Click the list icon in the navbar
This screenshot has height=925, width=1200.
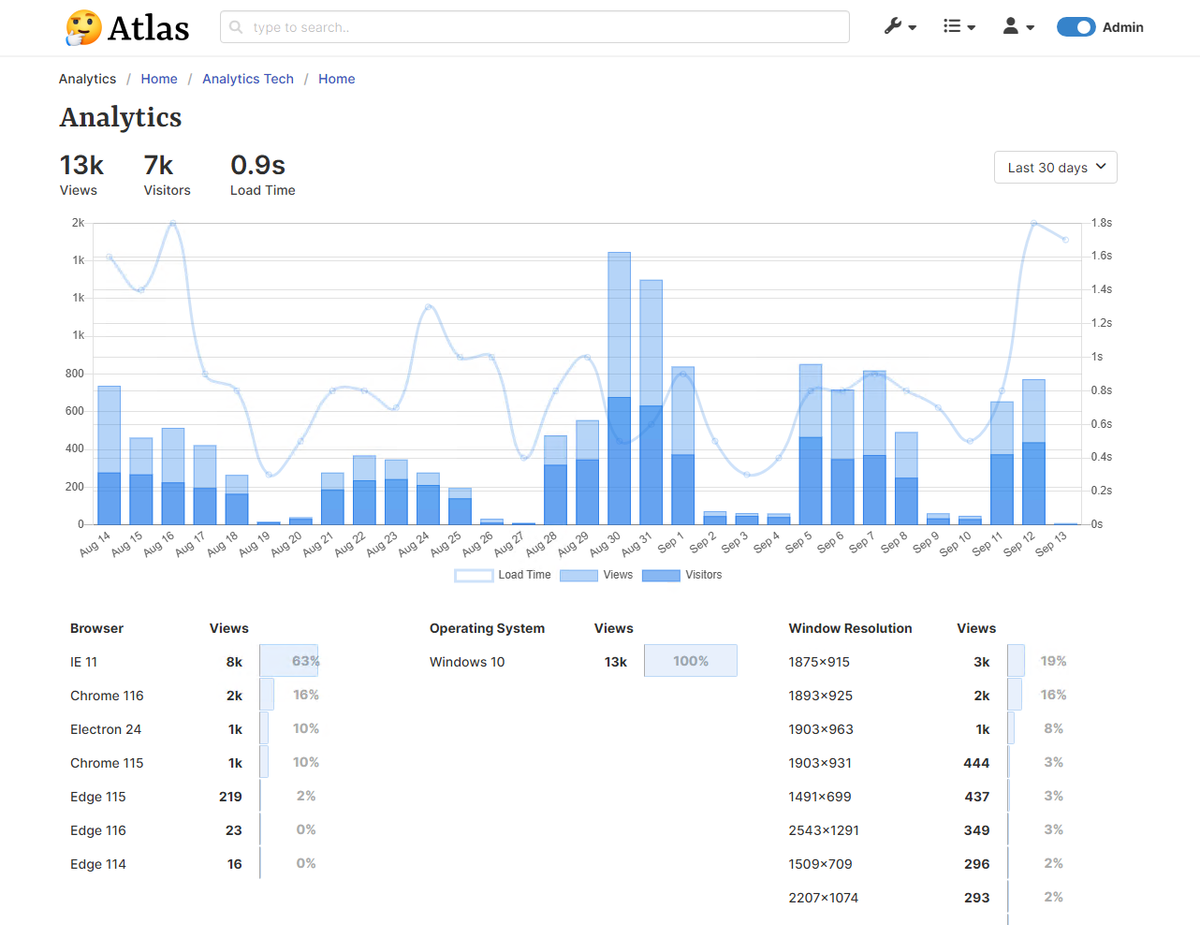tap(954, 27)
